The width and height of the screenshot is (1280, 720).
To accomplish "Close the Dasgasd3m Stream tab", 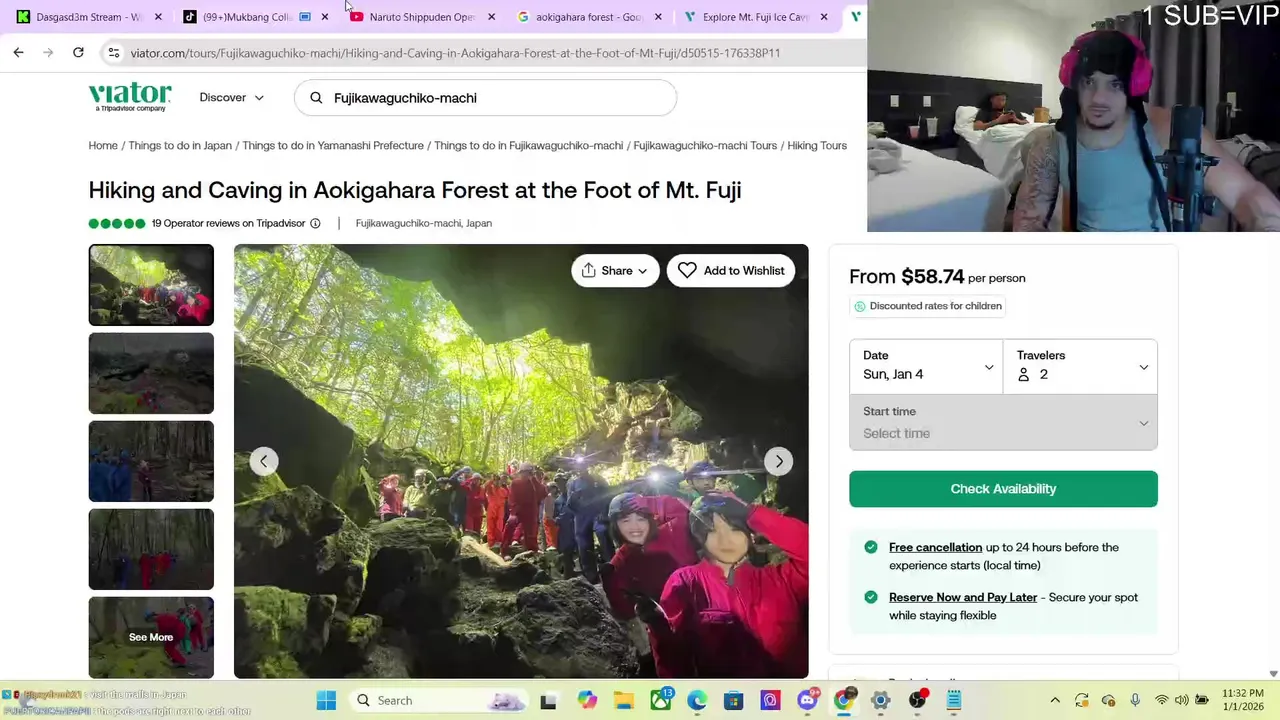I will pyautogui.click(x=158, y=17).
